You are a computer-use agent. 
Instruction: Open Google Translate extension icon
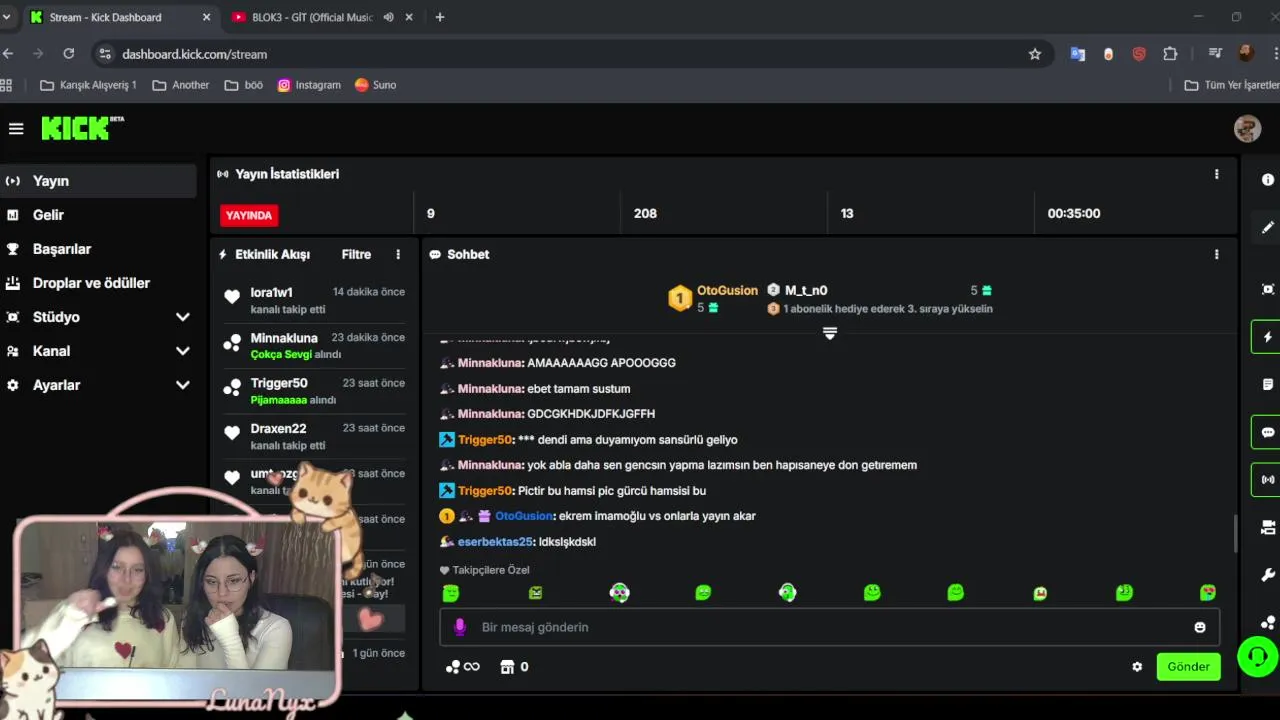1077,54
